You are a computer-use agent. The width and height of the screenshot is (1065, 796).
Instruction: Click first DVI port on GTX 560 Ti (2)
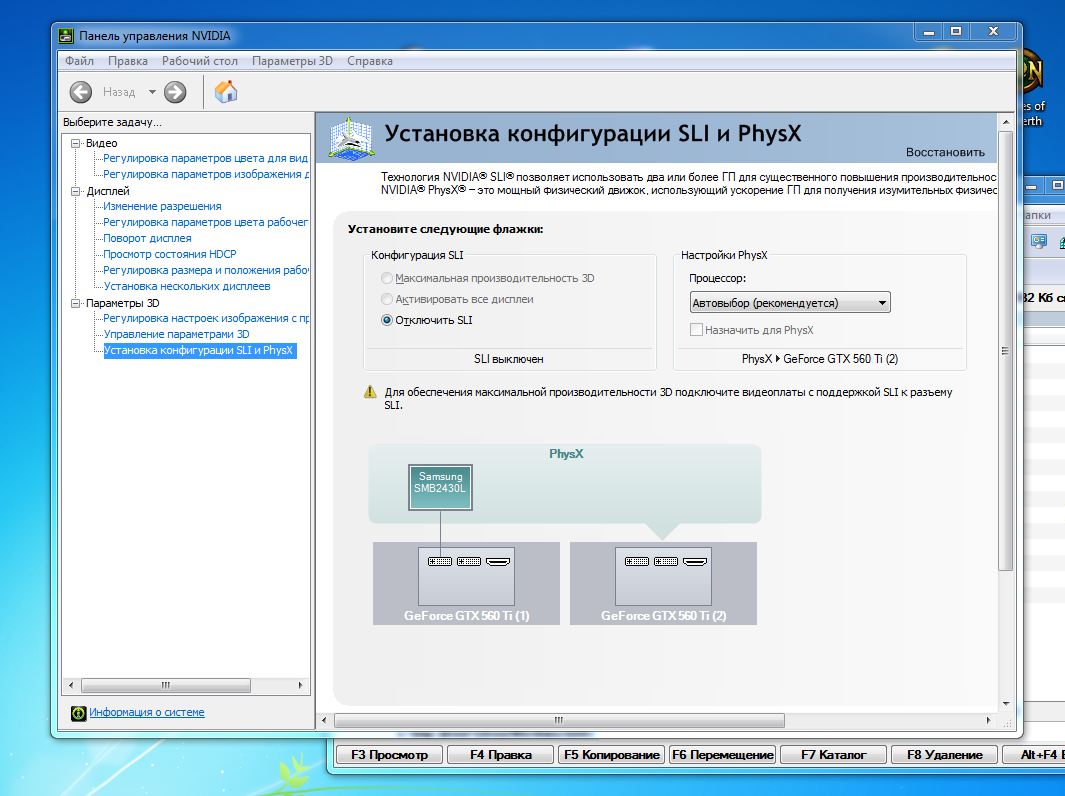point(637,561)
